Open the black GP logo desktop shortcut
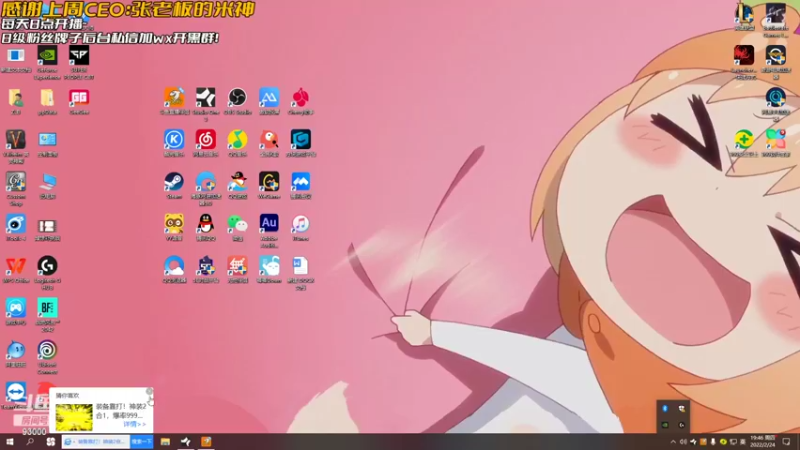800x450 pixels. pos(79,56)
